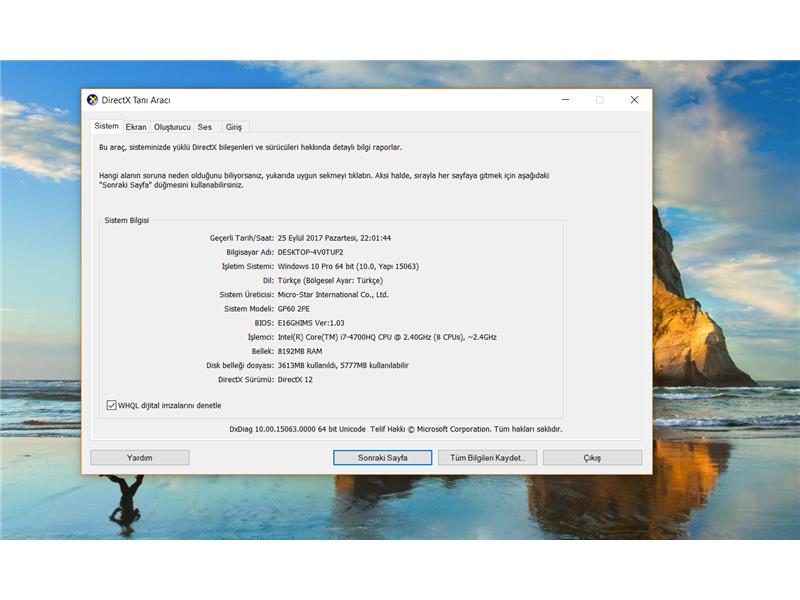Switch to the Ses tab

(205, 127)
